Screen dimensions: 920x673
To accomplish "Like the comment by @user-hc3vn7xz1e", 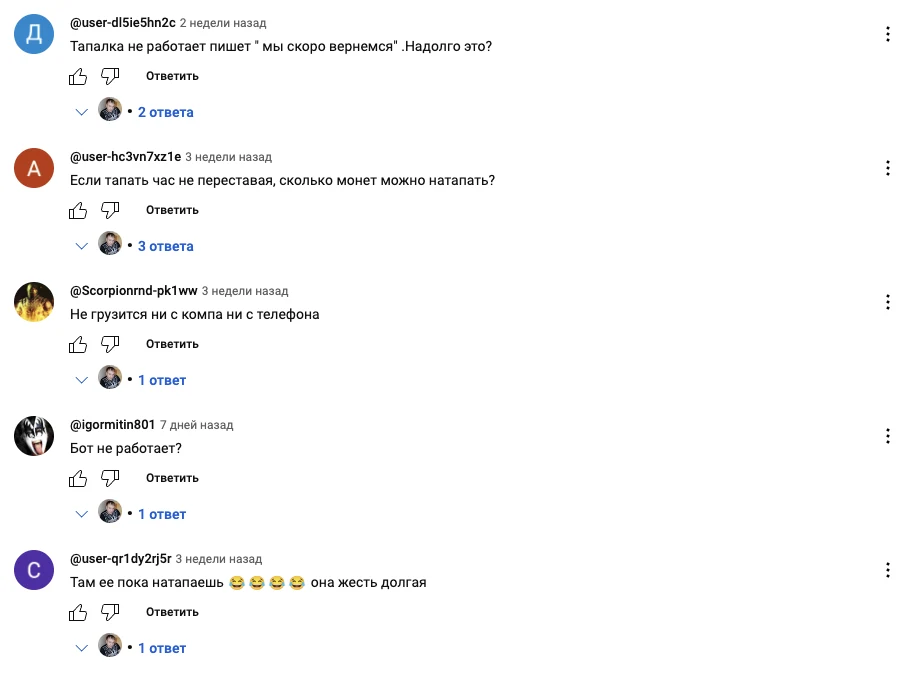I will (x=78, y=210).
